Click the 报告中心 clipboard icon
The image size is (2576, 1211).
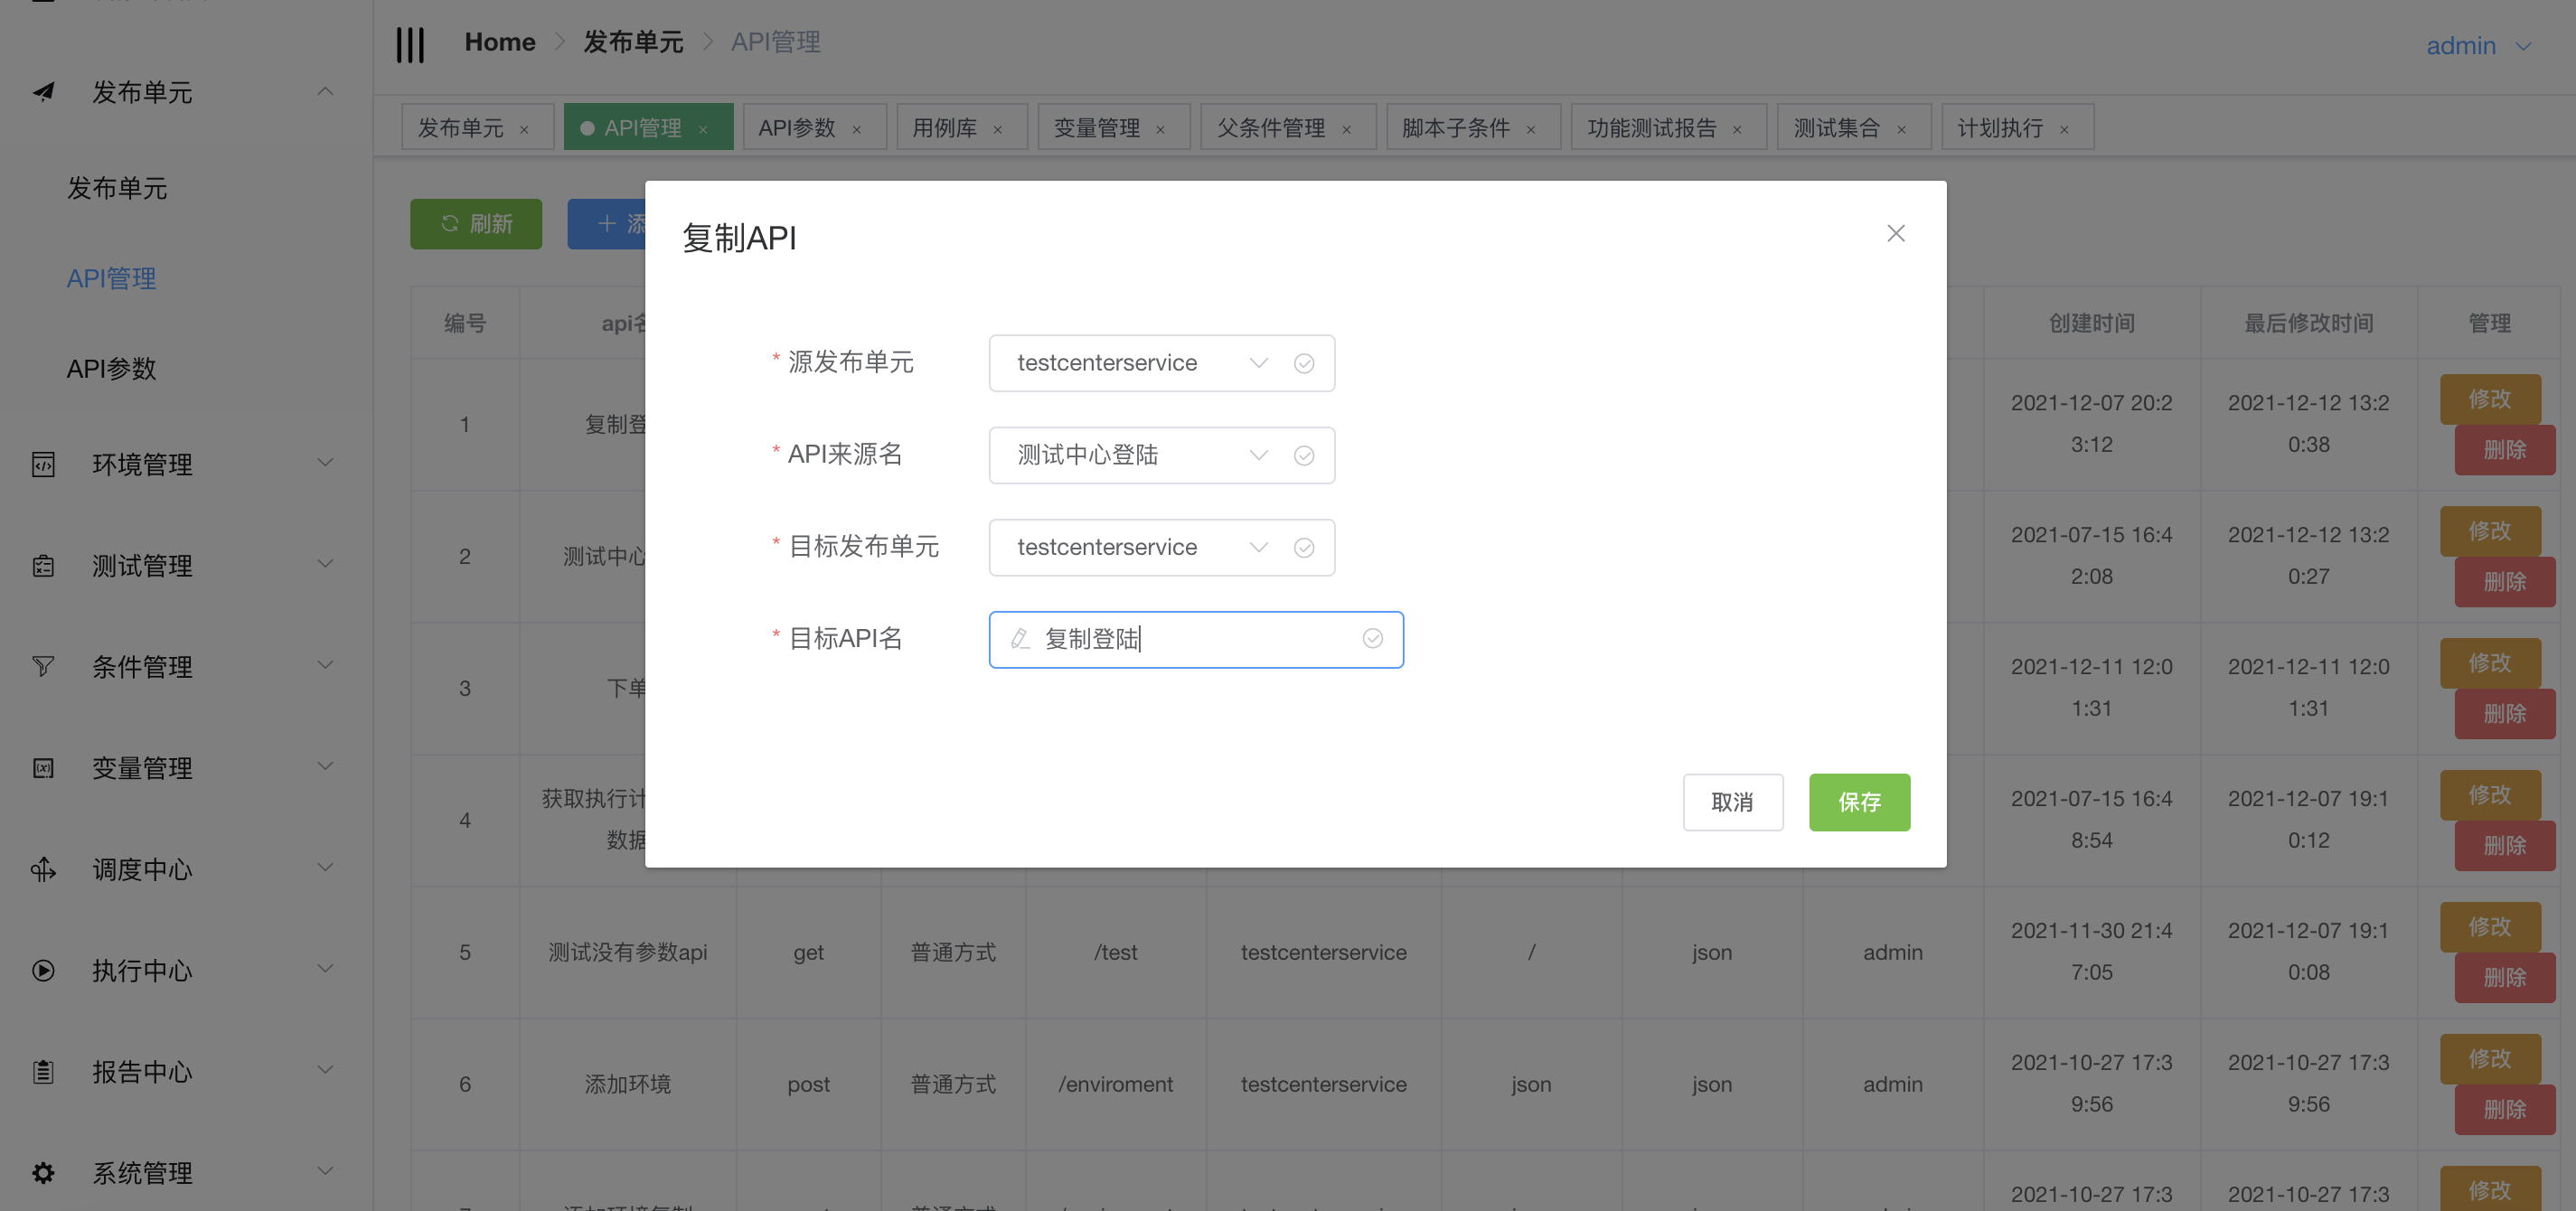coord(43,1072)
